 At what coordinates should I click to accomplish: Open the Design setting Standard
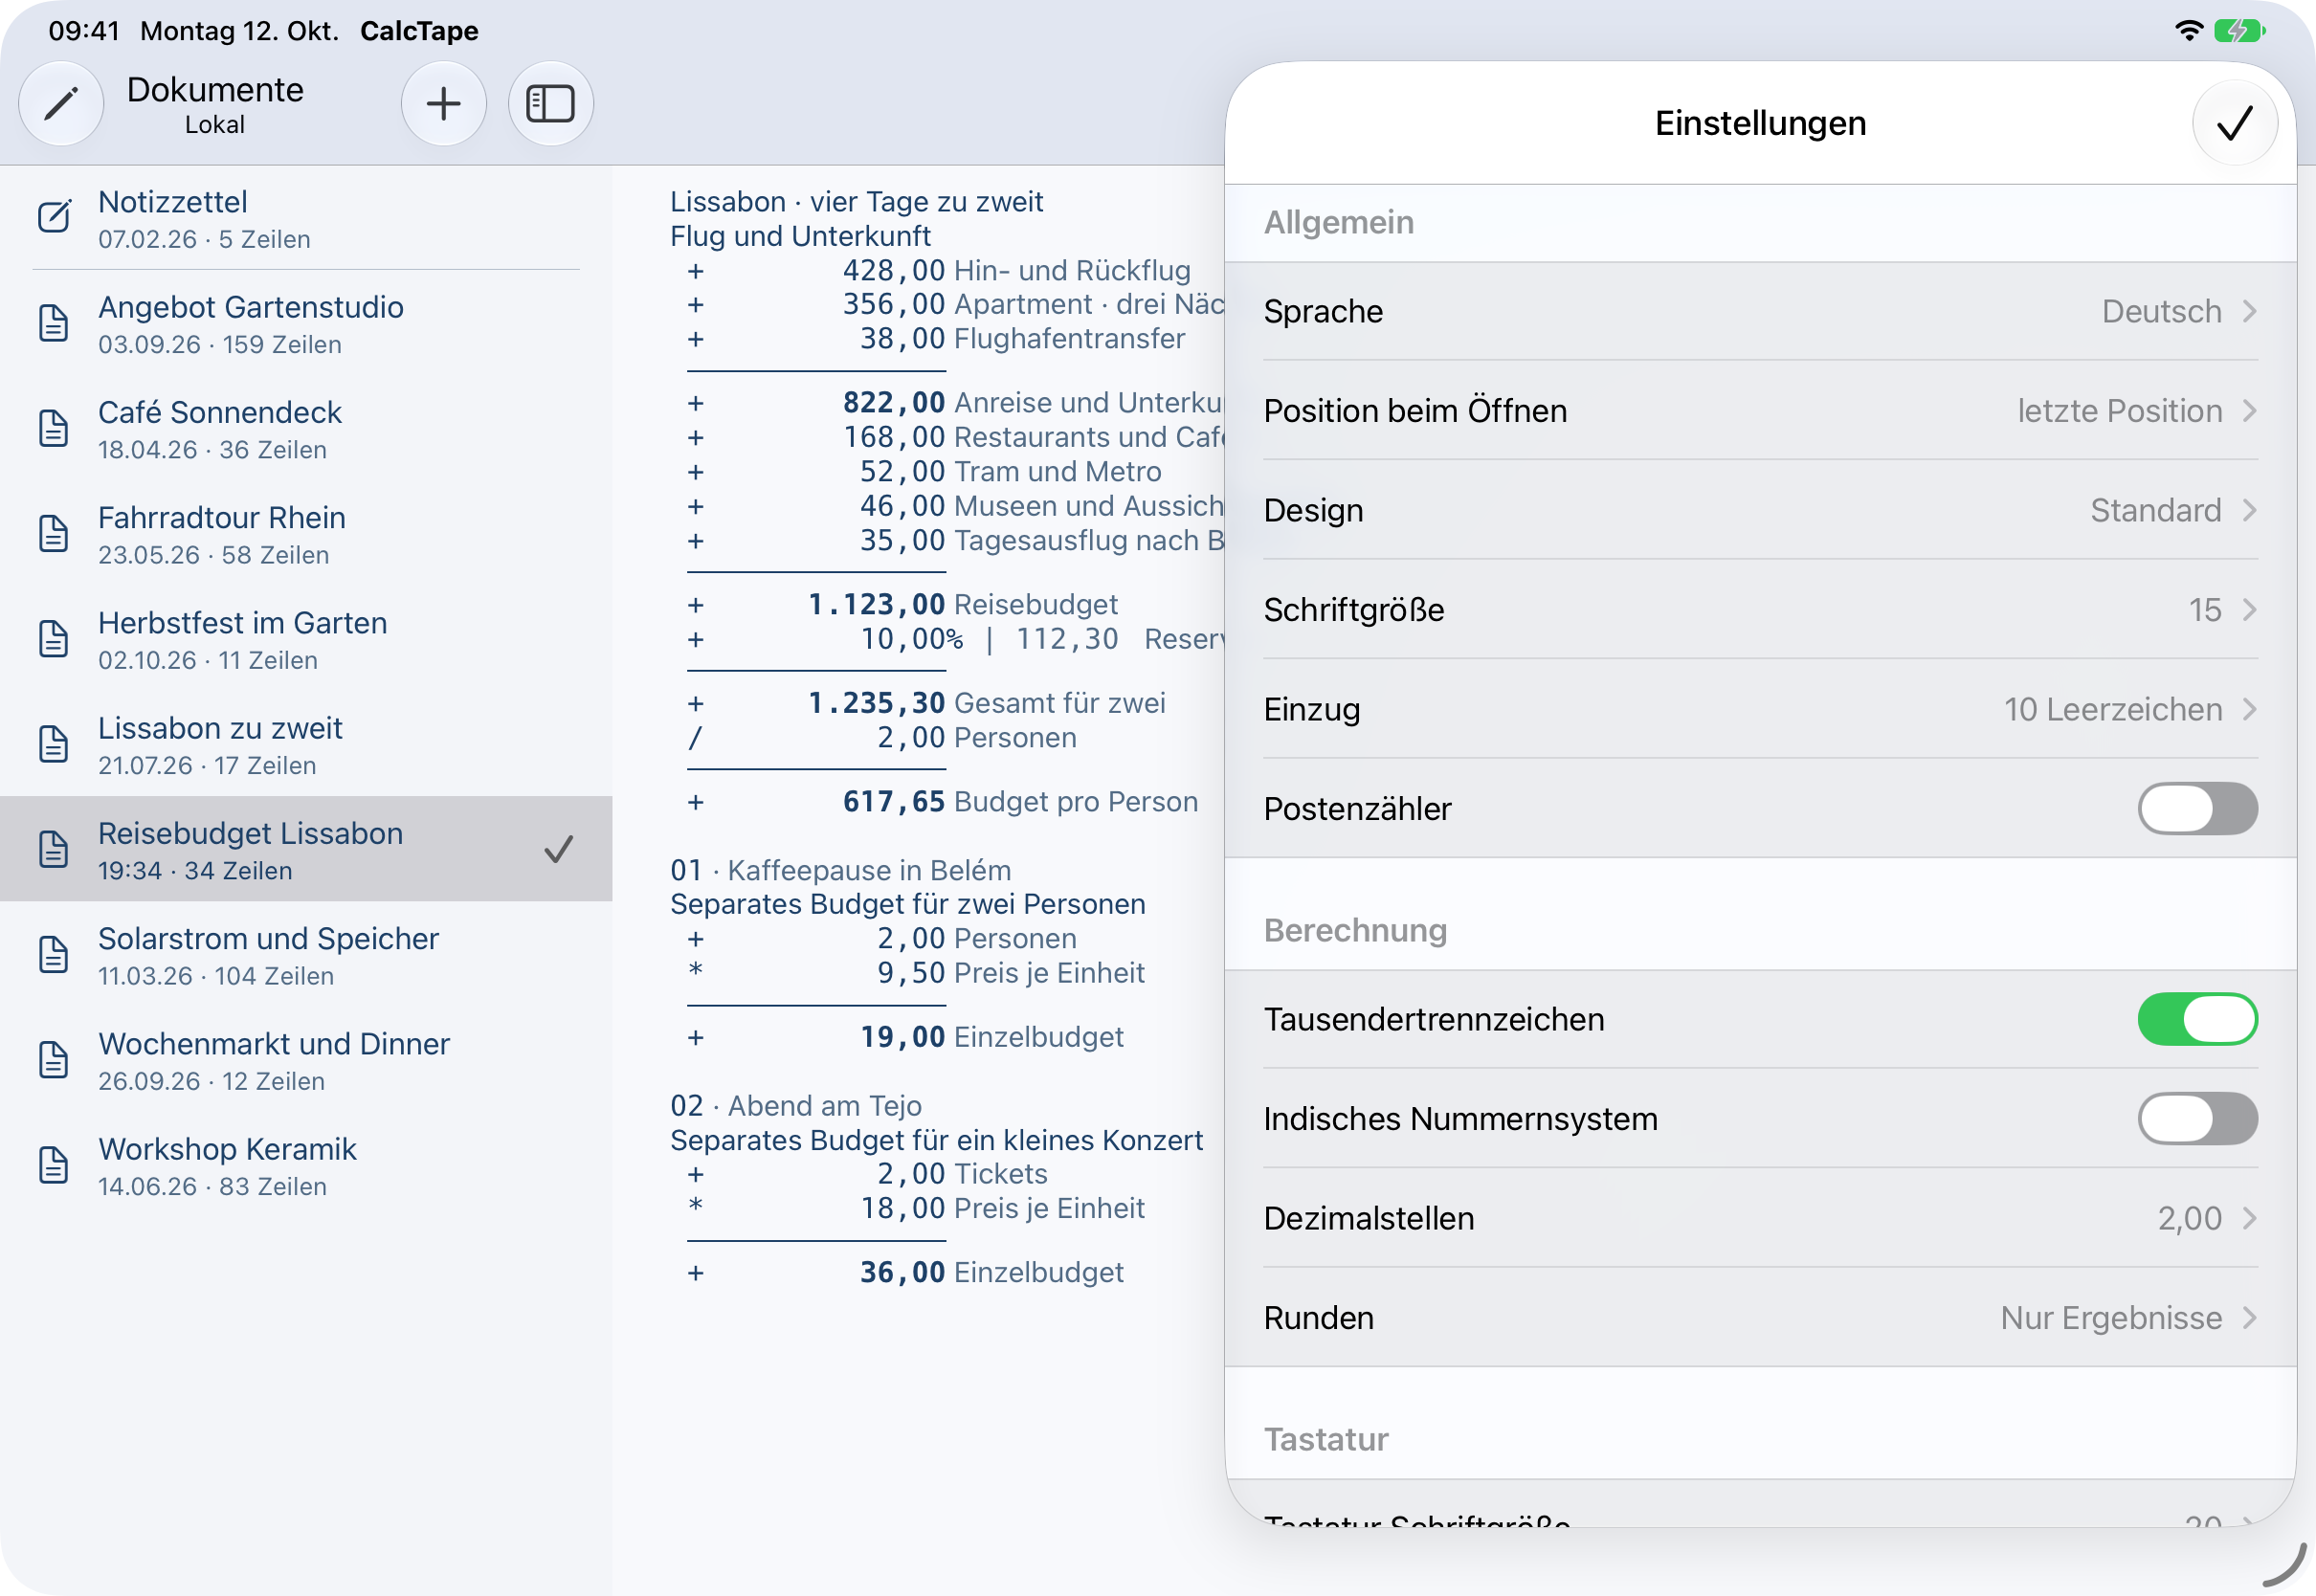(x=1760, y=510)
